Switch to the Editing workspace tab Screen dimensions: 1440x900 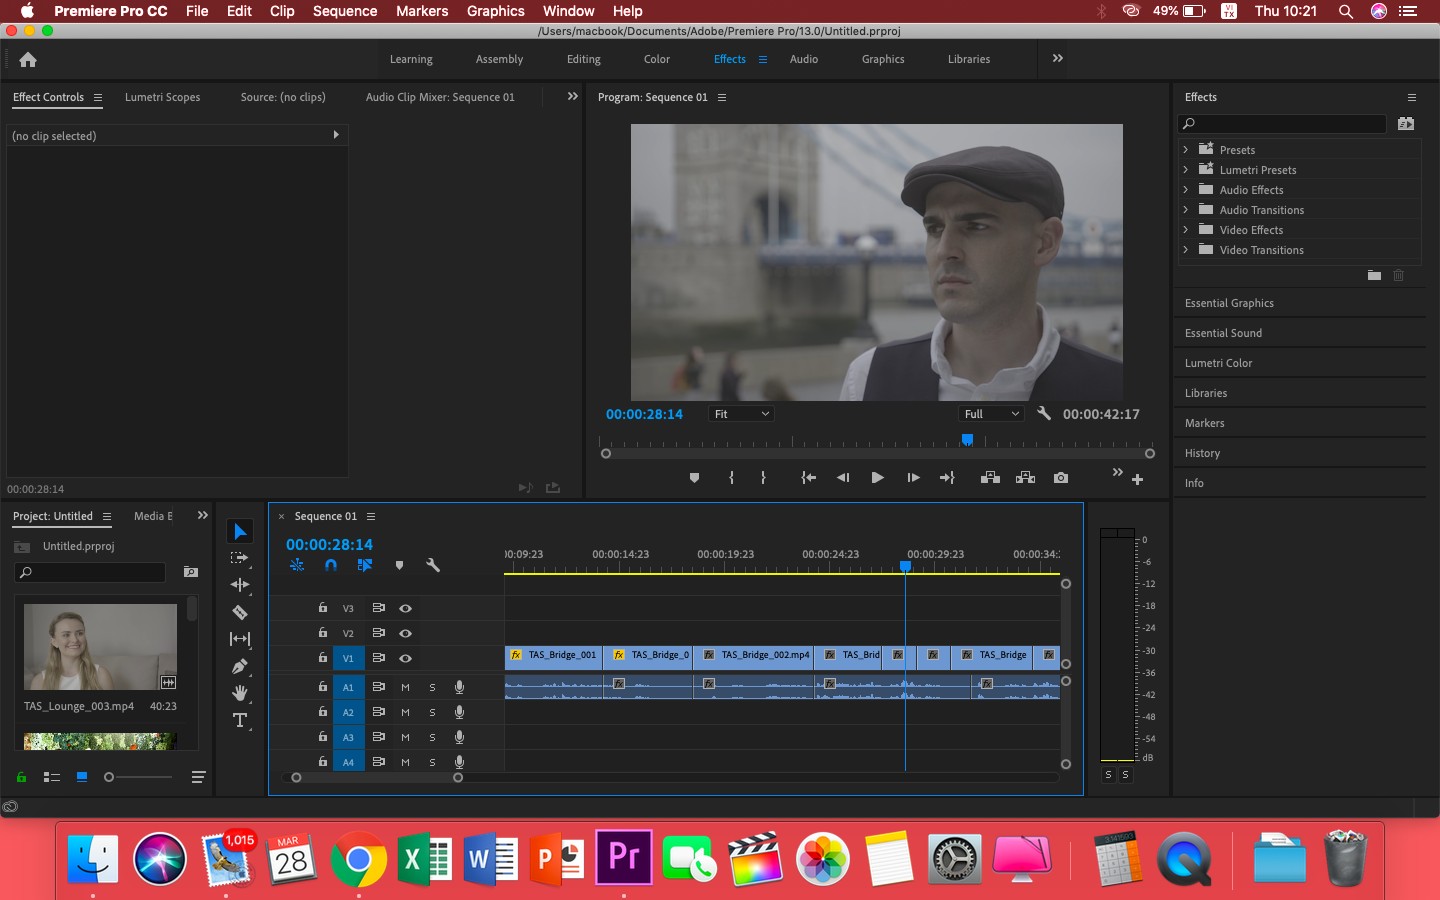[x=584, y=59]
